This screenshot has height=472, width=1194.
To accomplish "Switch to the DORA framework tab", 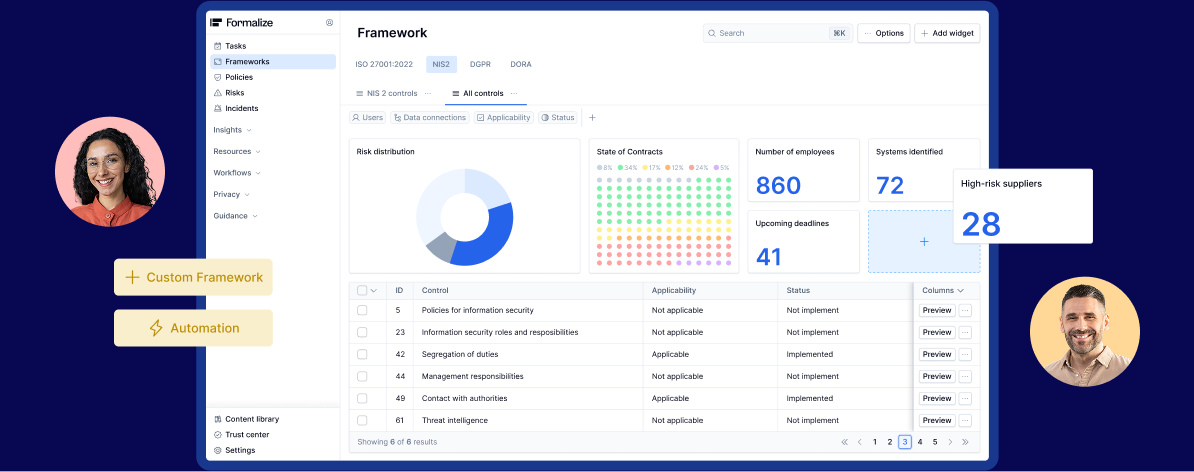I will coord(521,64).
